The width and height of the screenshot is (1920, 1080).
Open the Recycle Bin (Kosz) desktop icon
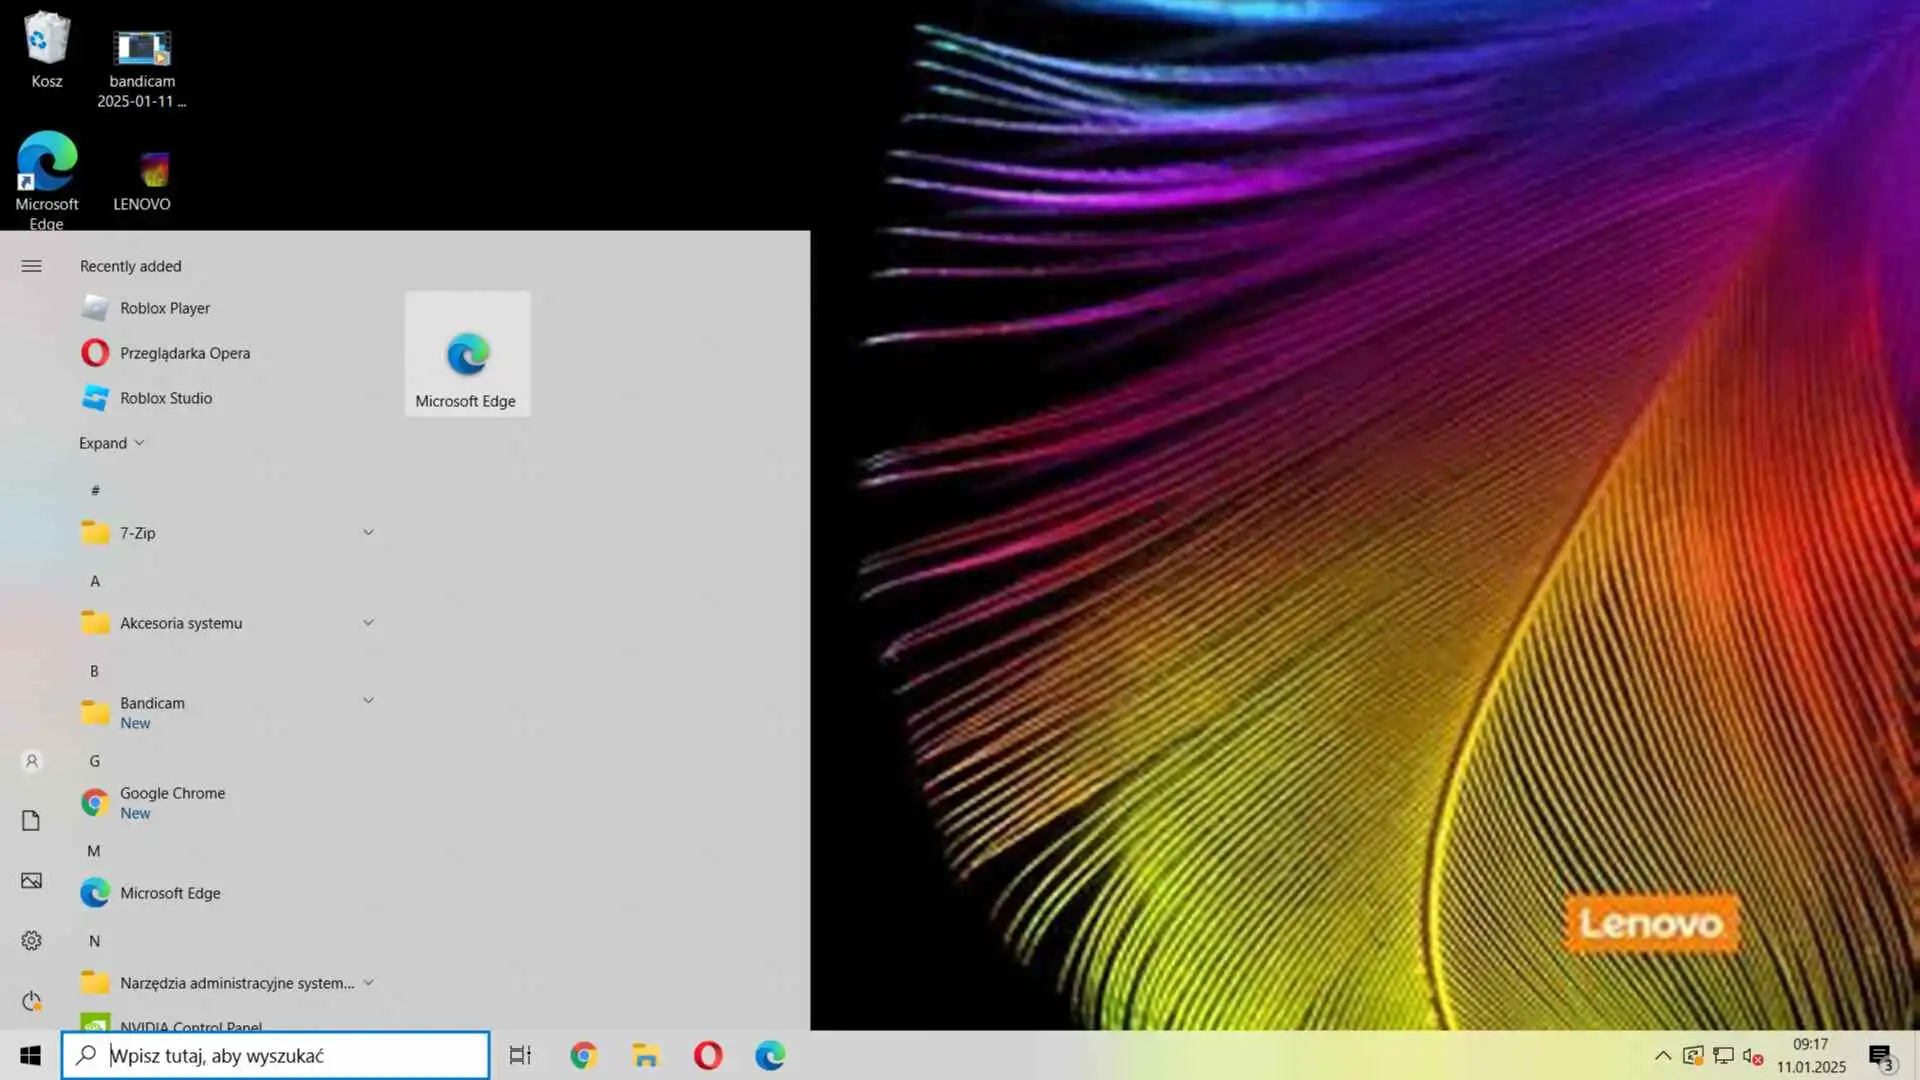46,50
